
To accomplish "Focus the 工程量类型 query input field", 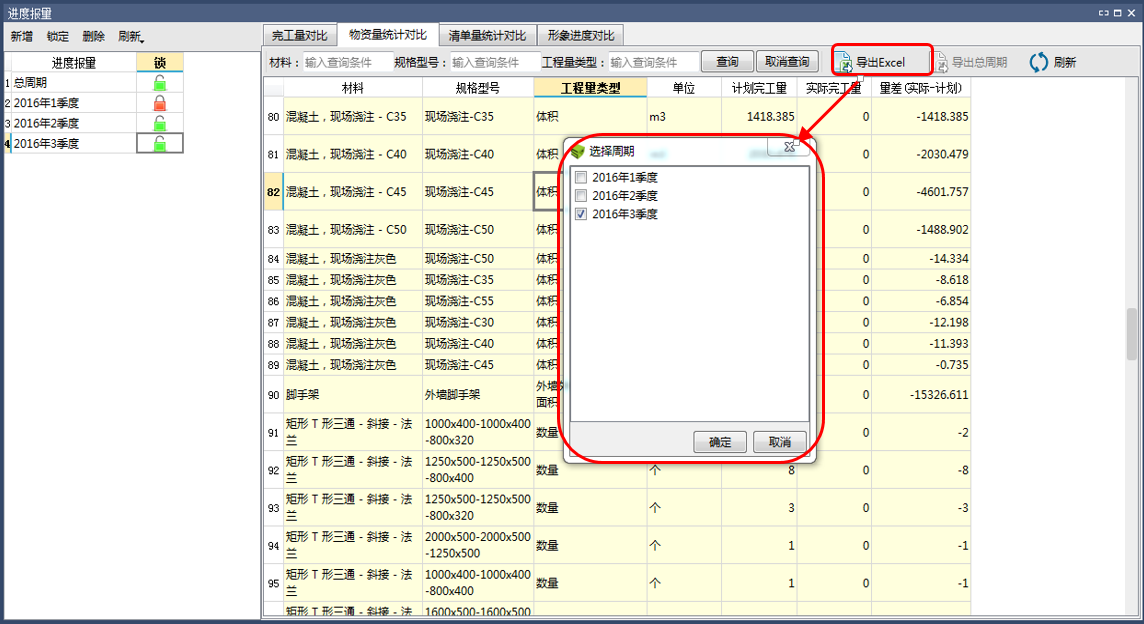I will pos(653,63).
